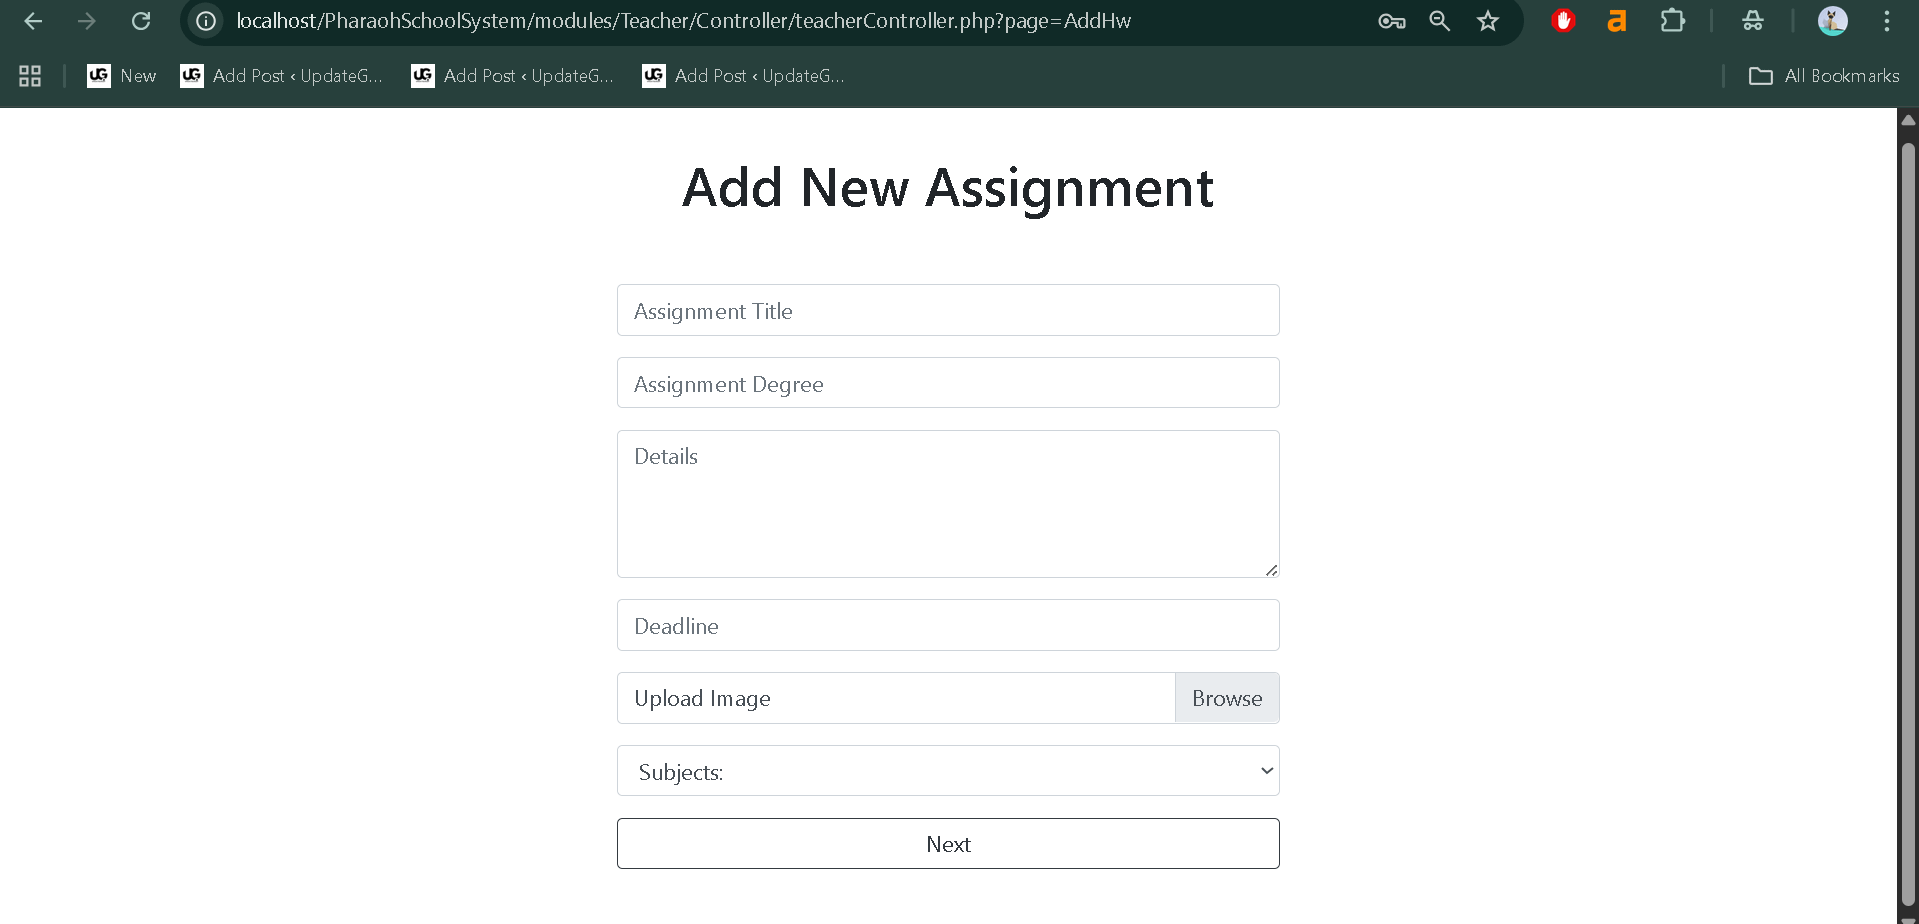Open the password manager key icon

pos(1391,20)
